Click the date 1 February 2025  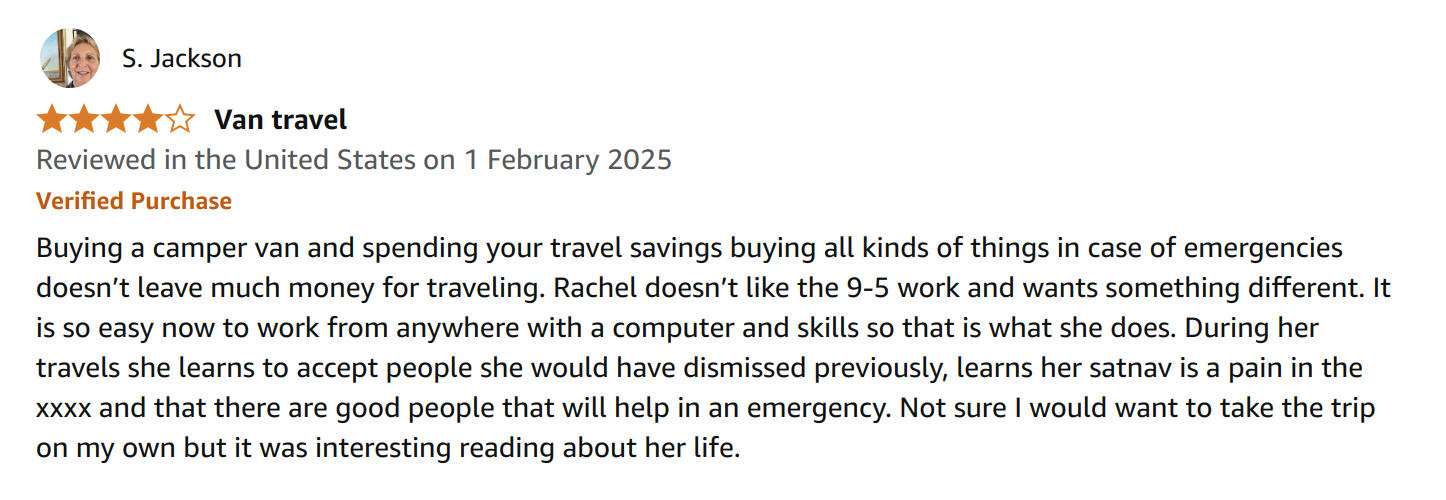568,160
